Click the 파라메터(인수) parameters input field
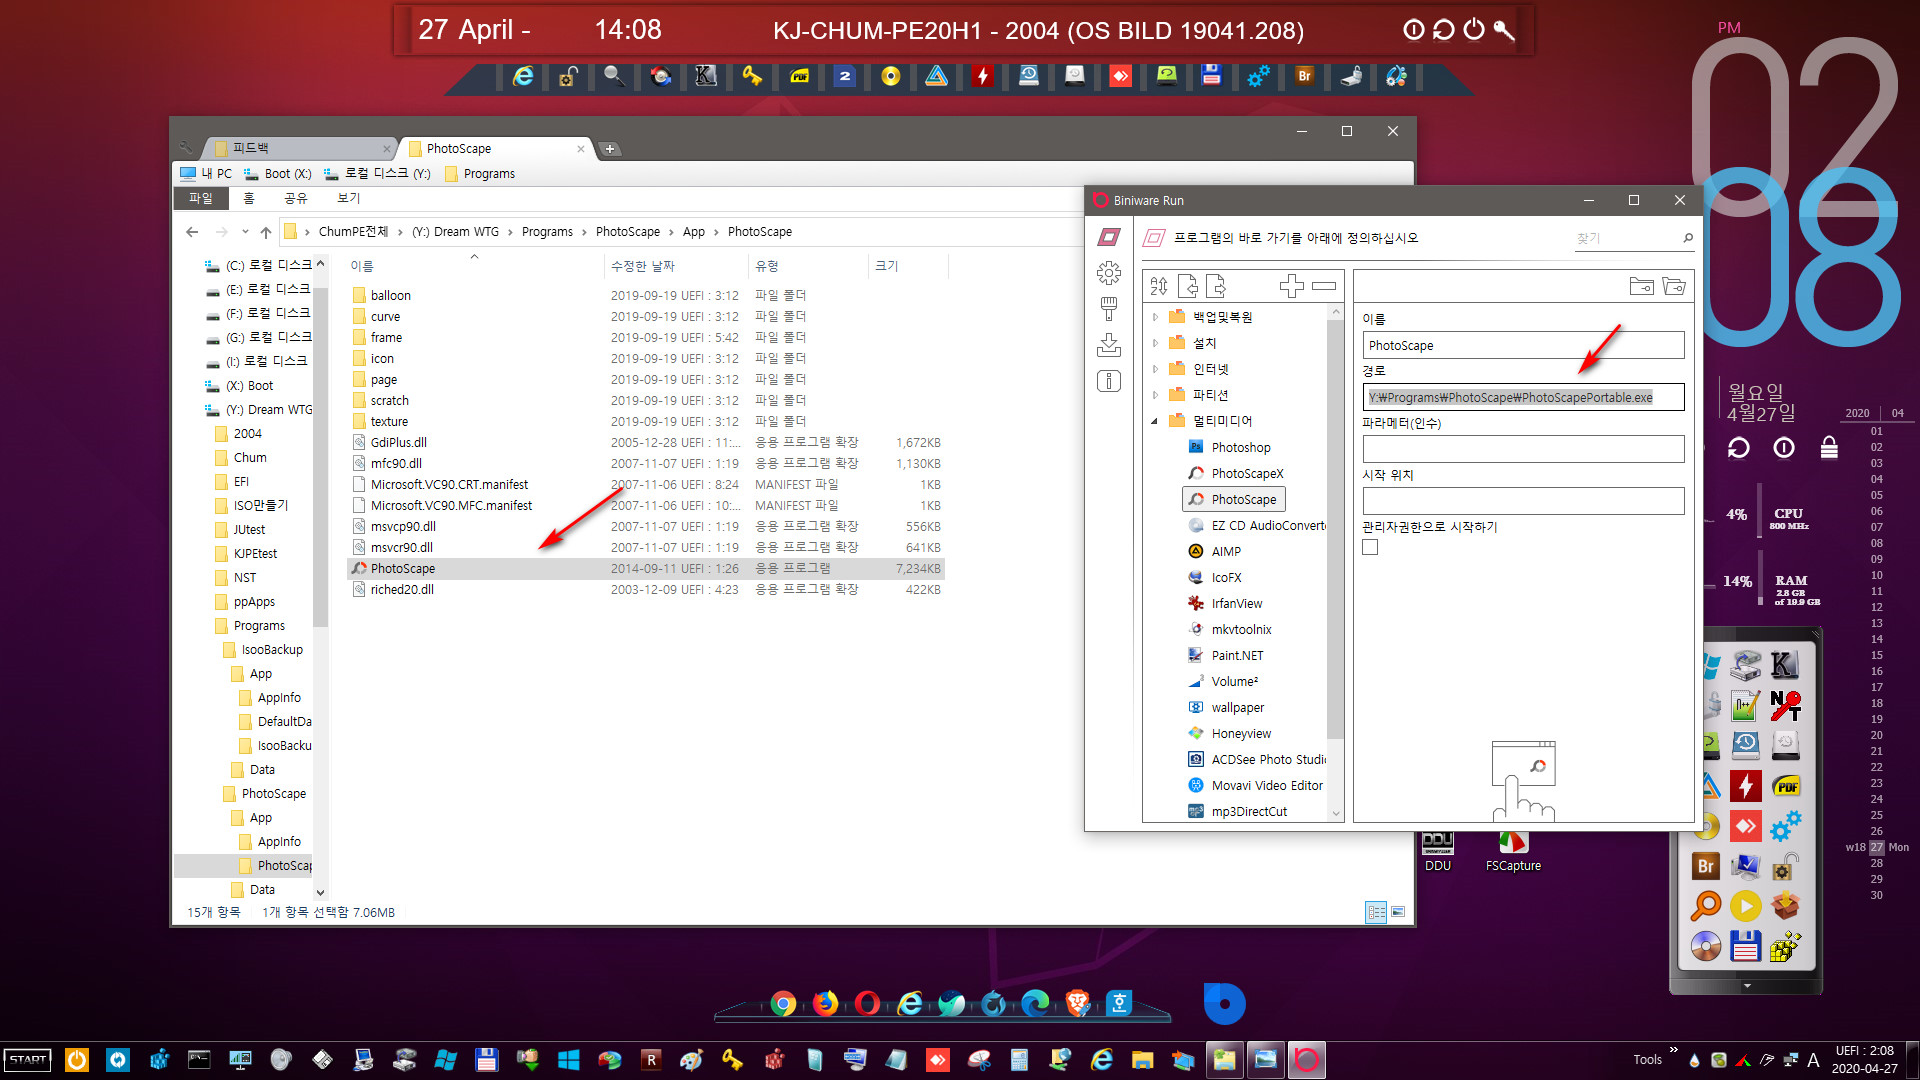This screenshot has width=1920, height=1080. [1523, 449]
